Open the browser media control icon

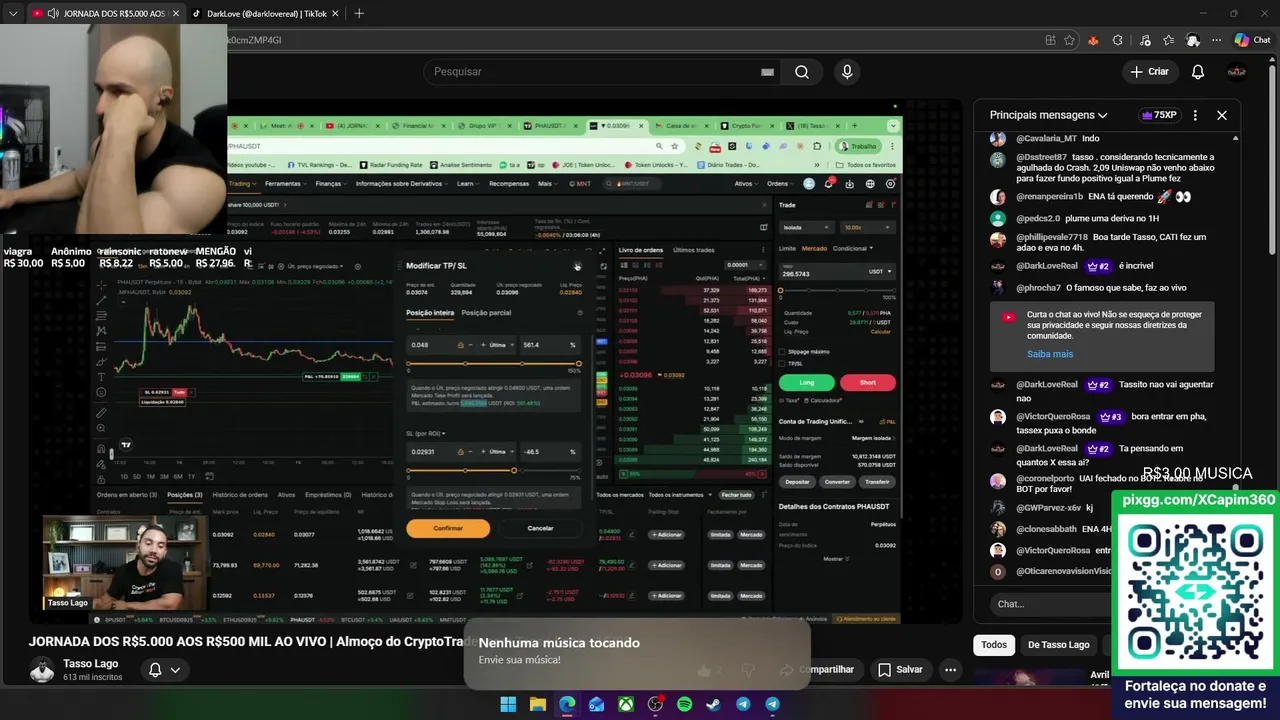(1144, 40)
